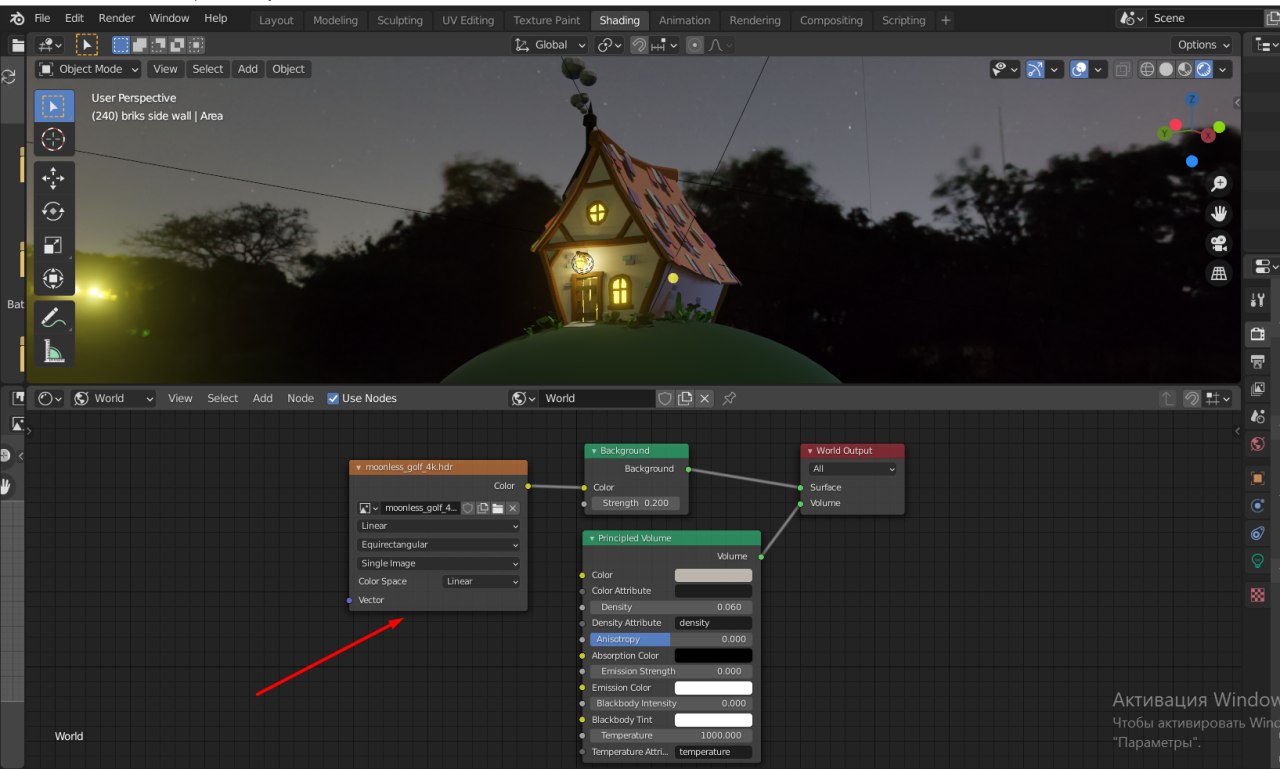Image resolution: width=1280 pixels, height=769 pixels.
Task: Switch to the UV Editing workspace tab
Action: (468, 20)
